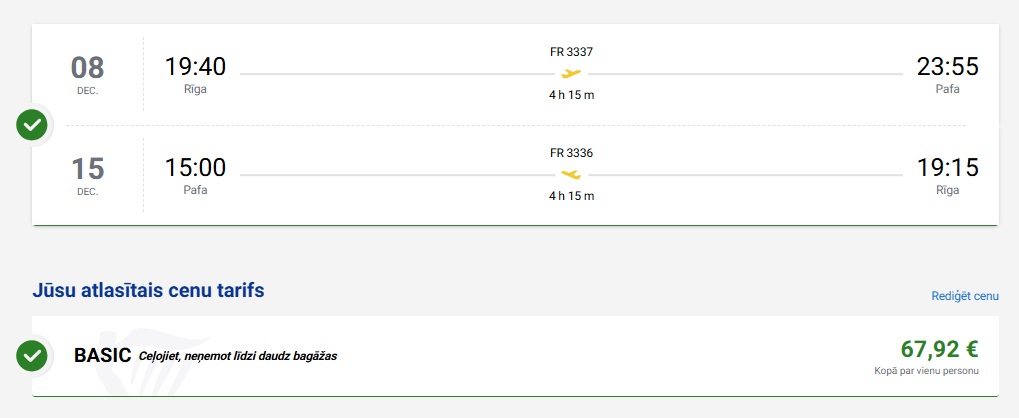
Task: Click the 15:00 departure time from Pafa
Action: 195,167
